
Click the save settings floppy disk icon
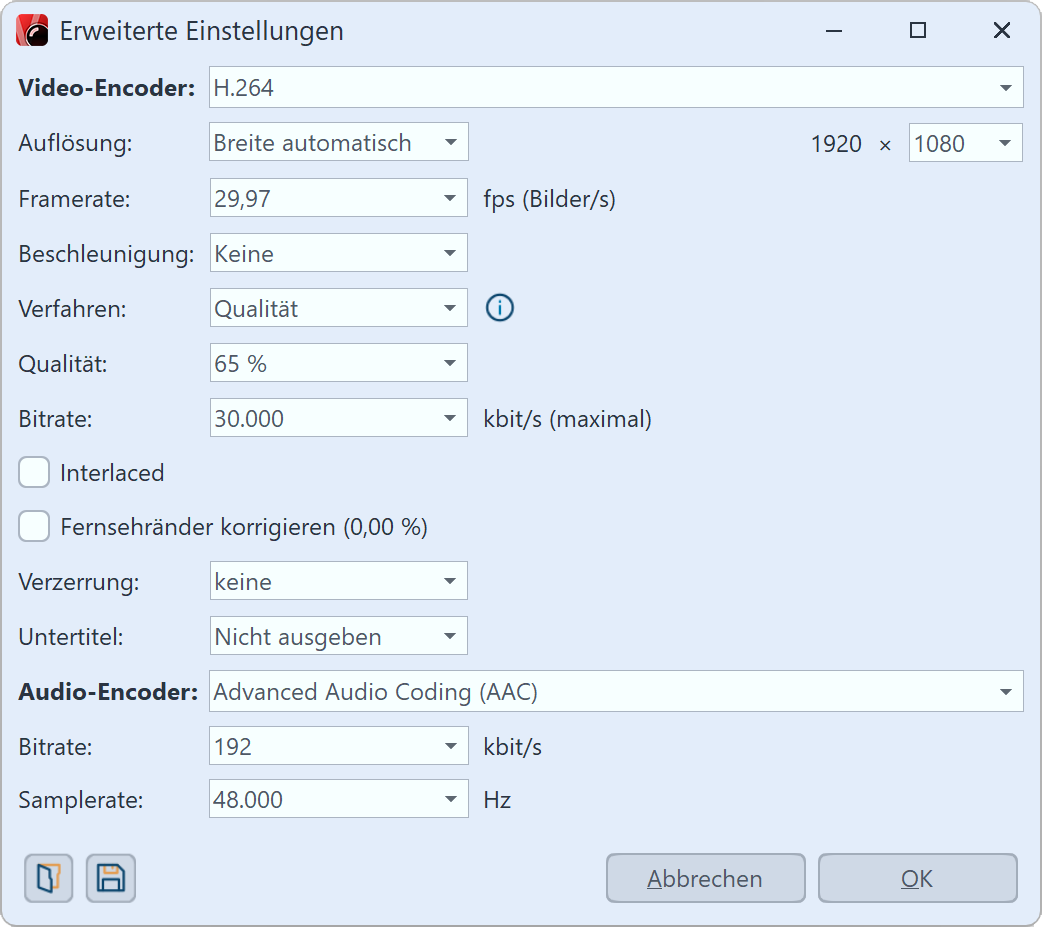click(110, 879)
